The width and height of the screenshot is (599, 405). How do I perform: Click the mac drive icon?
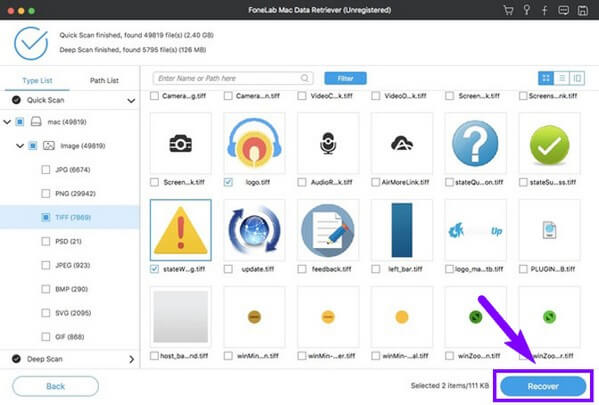tap(36, 122)
